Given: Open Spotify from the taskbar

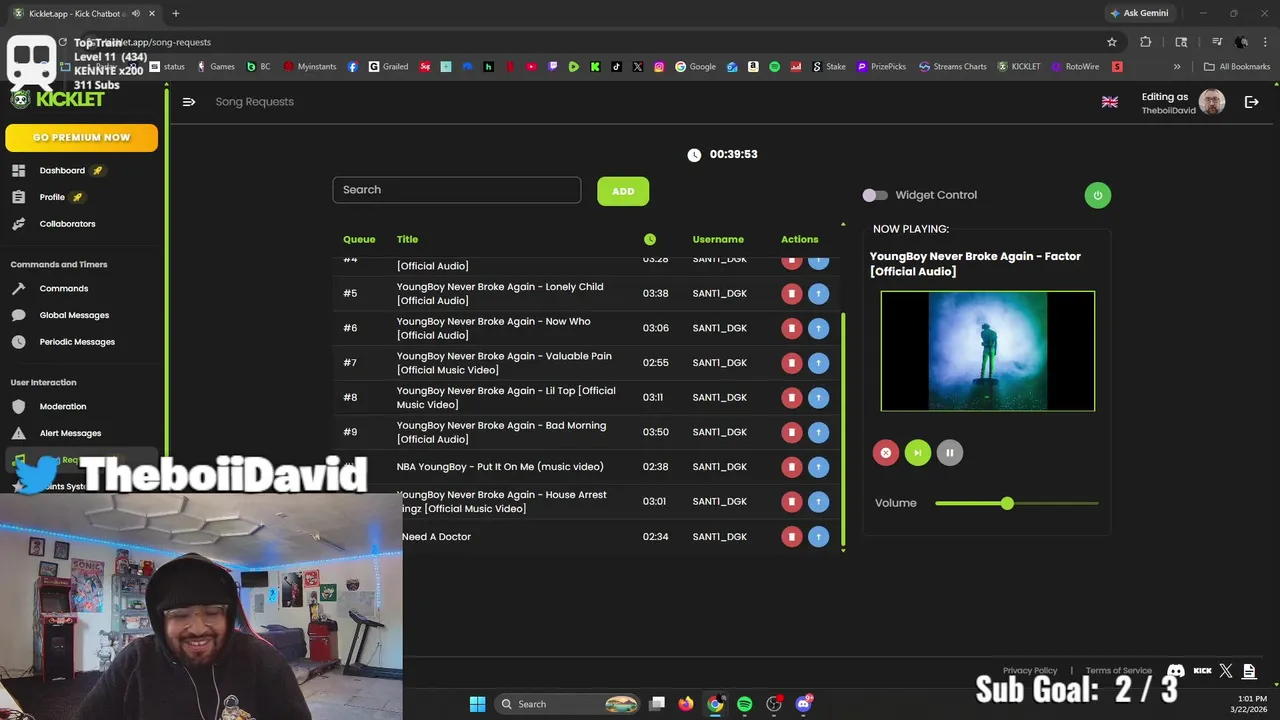Looking at the screenshot, I should (x=745, y=704).
